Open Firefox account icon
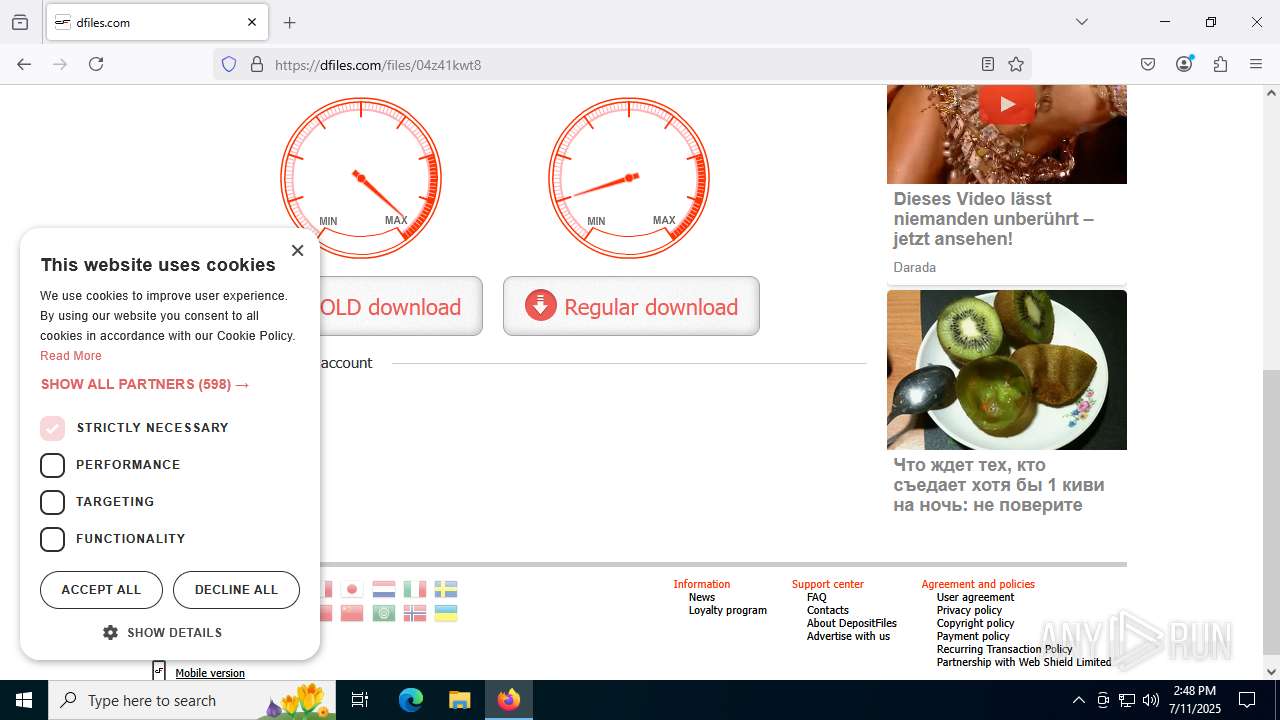Image resolution: width=1280 pixels, height=720 pixels. tap(1184, 64)
